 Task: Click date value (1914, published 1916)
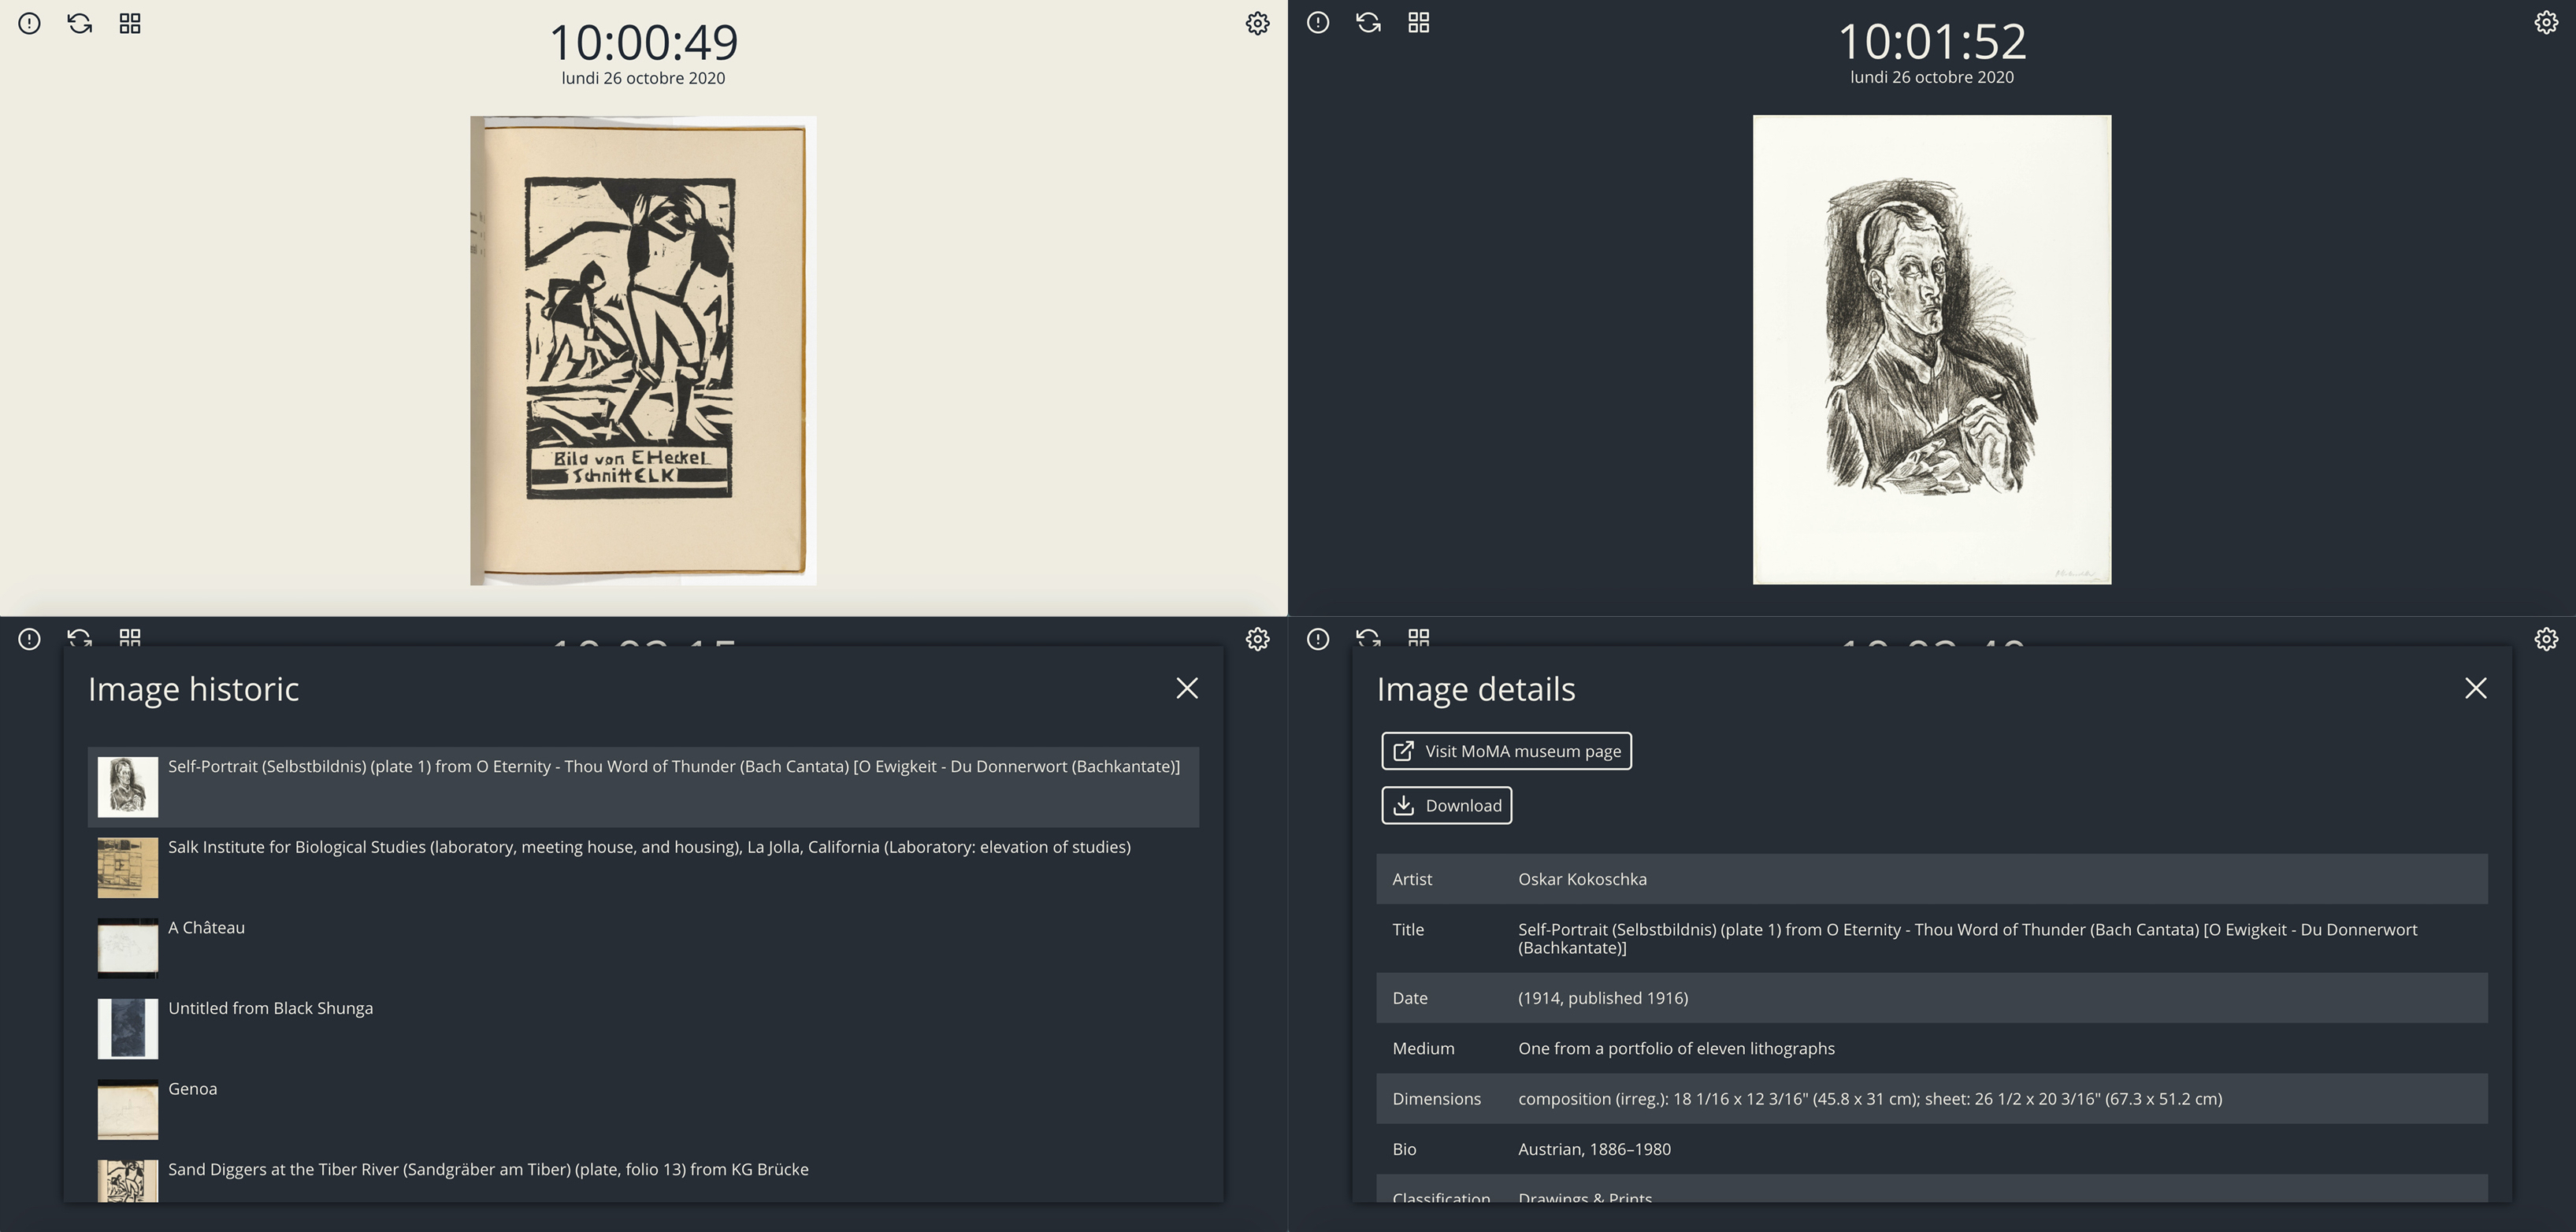1603,998
